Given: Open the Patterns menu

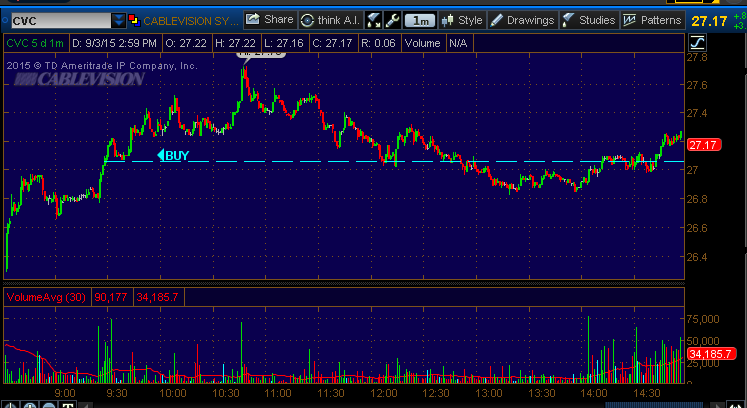Looking at the screenshot, I should 651,19.
